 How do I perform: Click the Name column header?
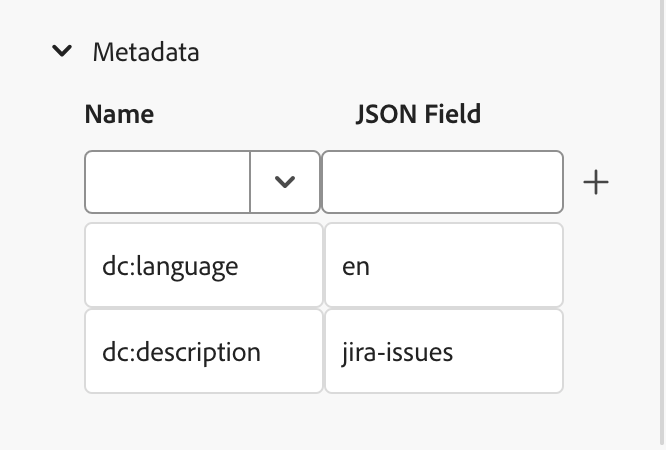[x=119, y=114]
